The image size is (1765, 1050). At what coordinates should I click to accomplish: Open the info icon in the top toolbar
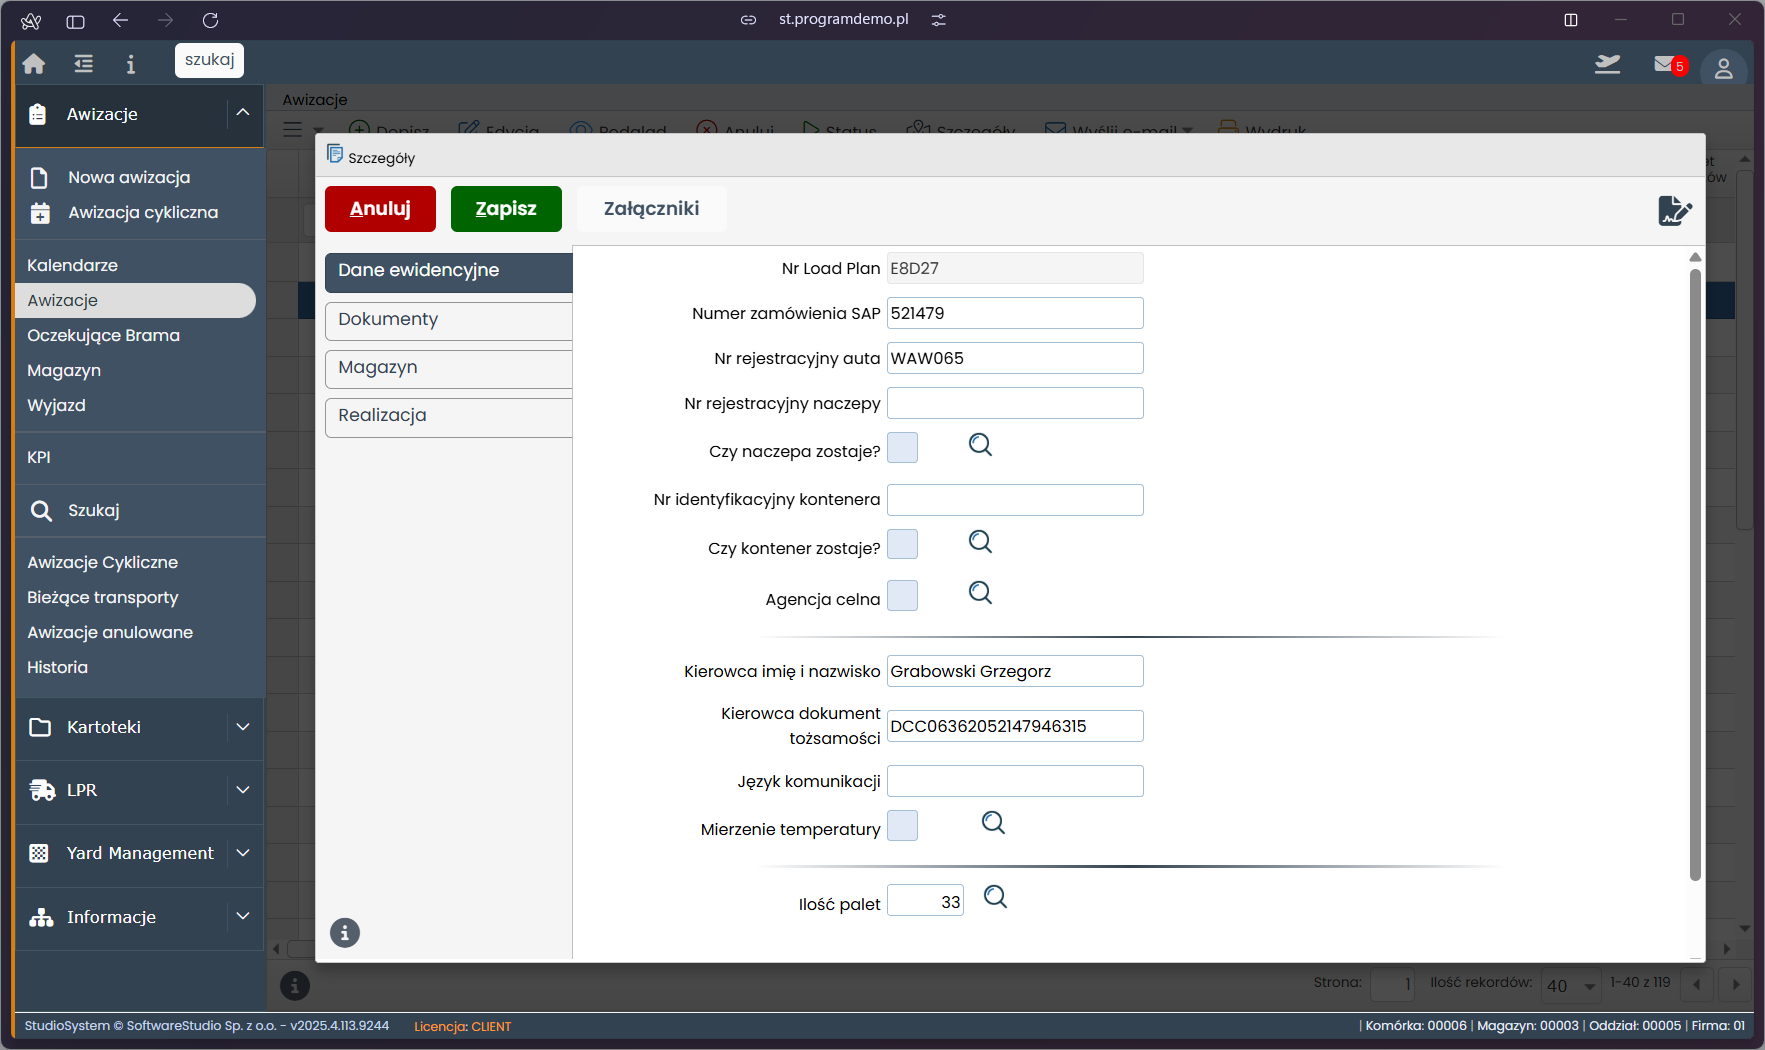130,63
